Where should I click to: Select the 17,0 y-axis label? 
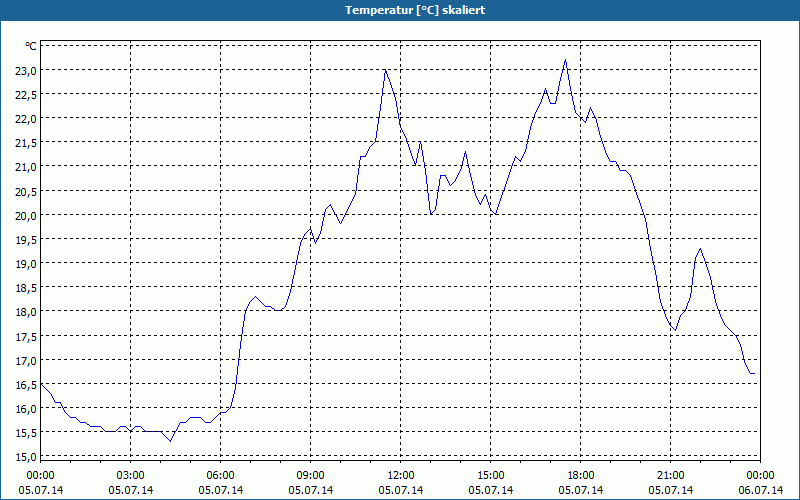(27, 360)
